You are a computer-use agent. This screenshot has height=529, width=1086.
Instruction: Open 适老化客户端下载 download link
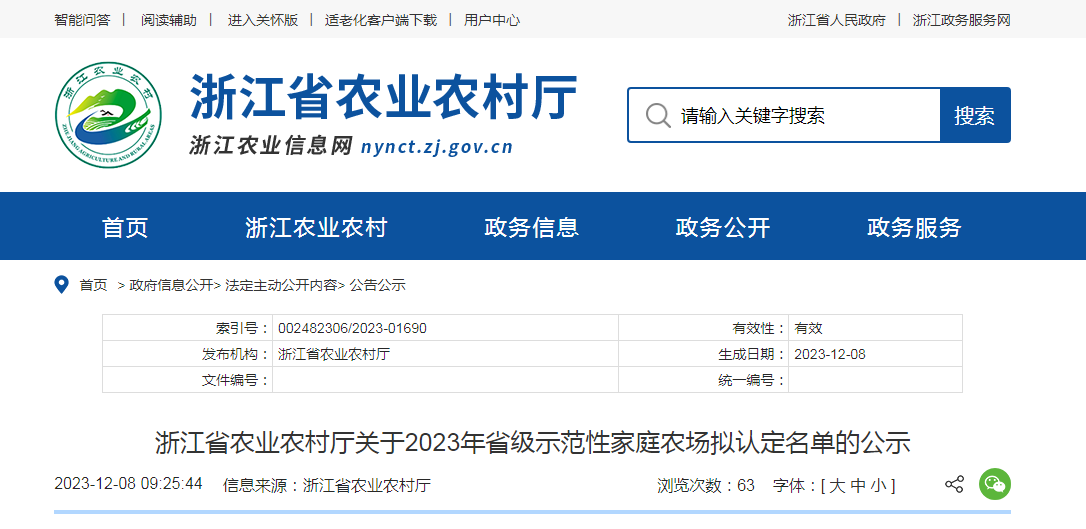tap(381, 20)
